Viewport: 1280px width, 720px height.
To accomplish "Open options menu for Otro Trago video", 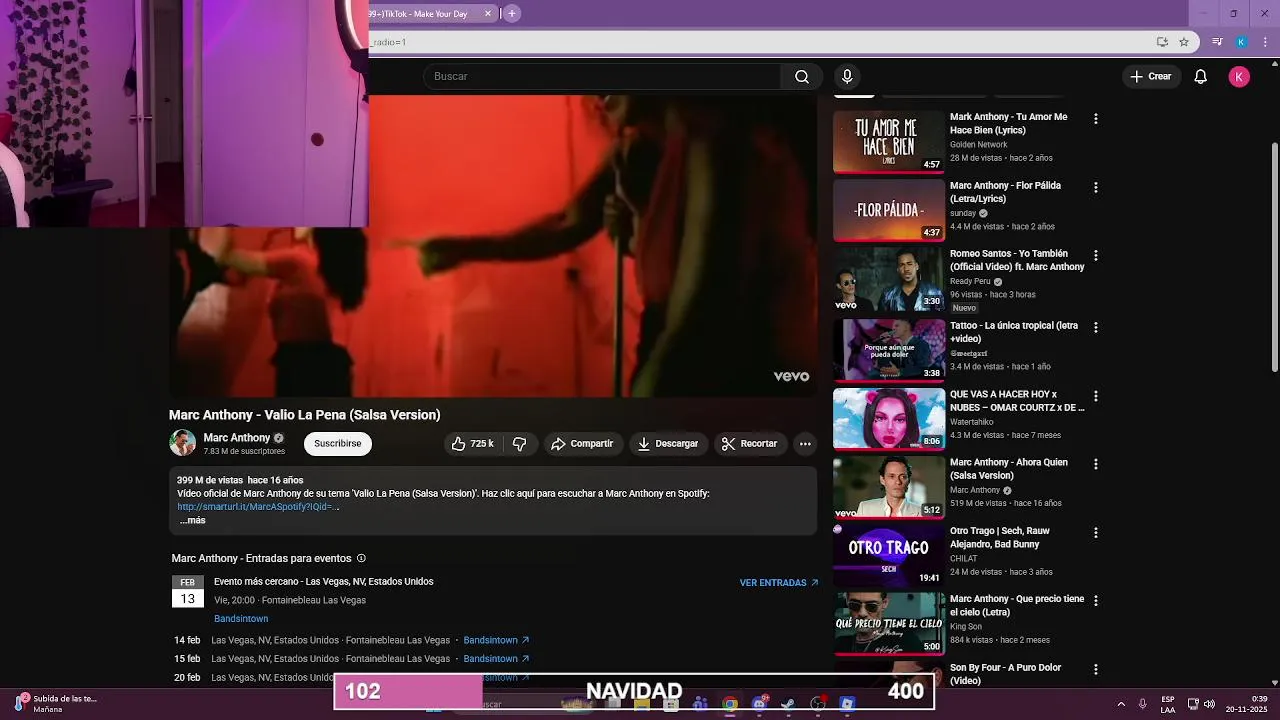I will click(1096, 533).
